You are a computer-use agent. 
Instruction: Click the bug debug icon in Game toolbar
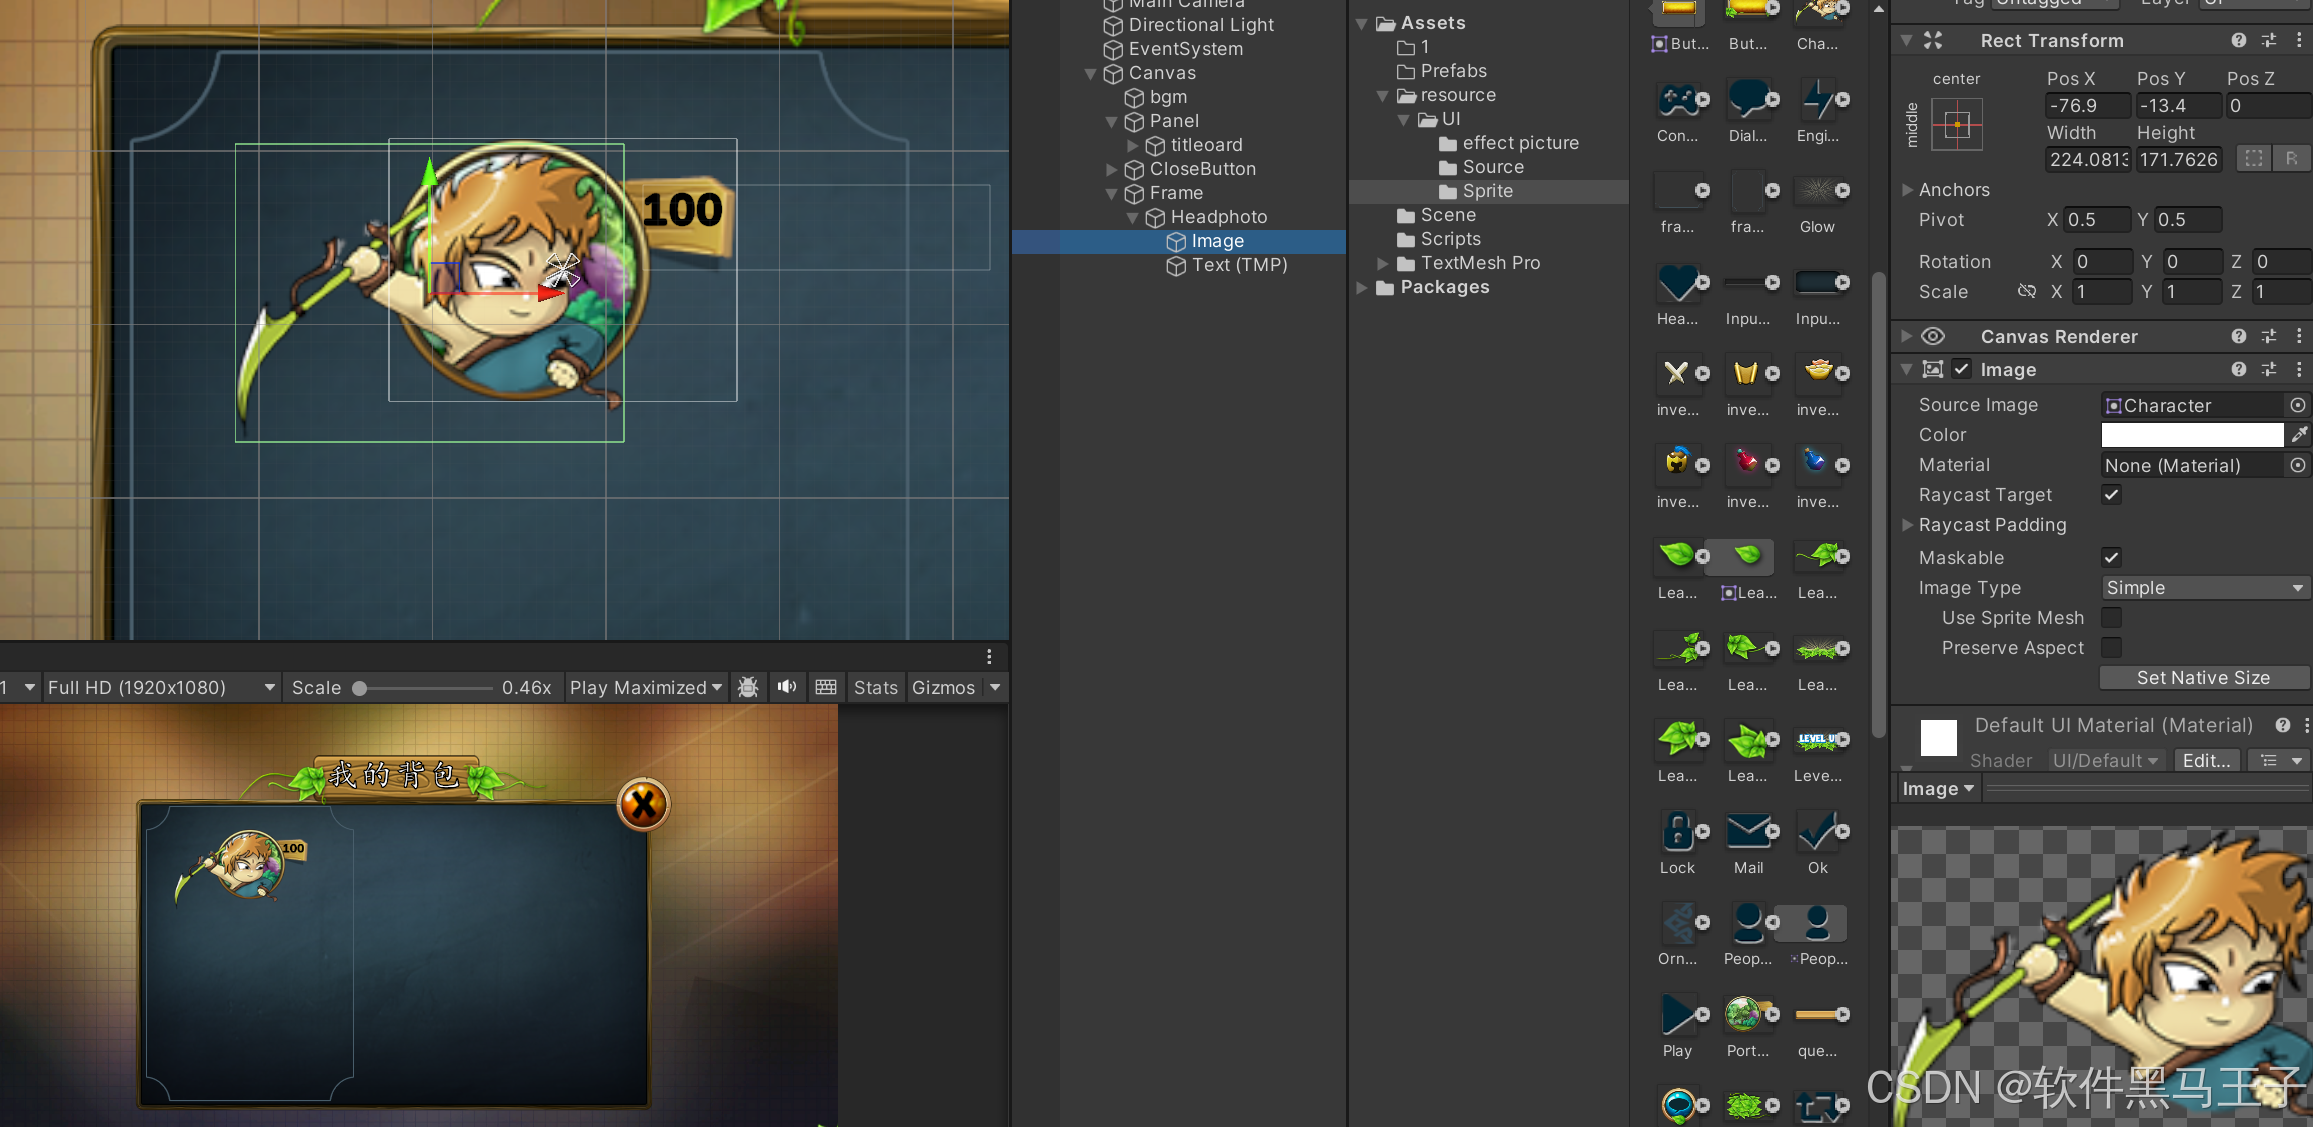click(747, 687)
